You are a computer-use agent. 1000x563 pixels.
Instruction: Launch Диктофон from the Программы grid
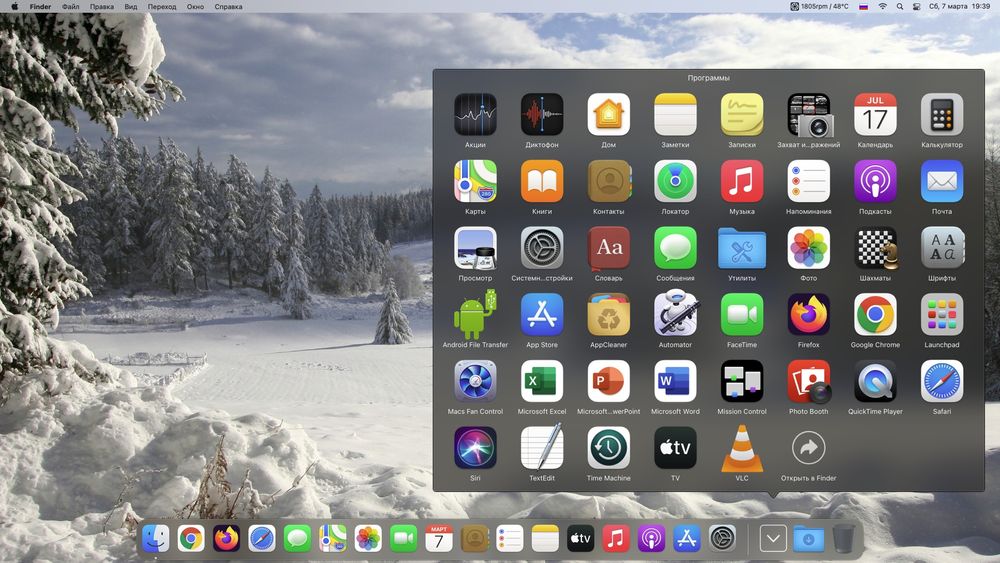pos(541,115)
